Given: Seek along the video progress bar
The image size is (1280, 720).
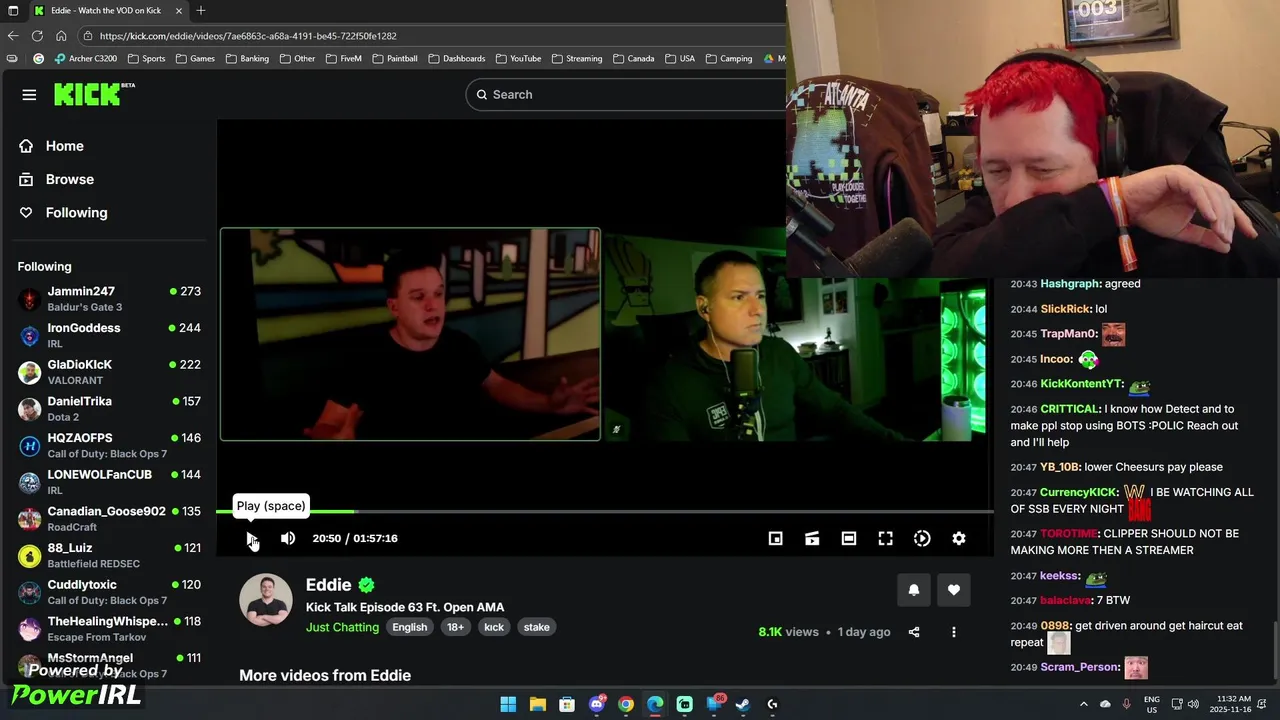Looking at the screenshot, I should 605,512.
